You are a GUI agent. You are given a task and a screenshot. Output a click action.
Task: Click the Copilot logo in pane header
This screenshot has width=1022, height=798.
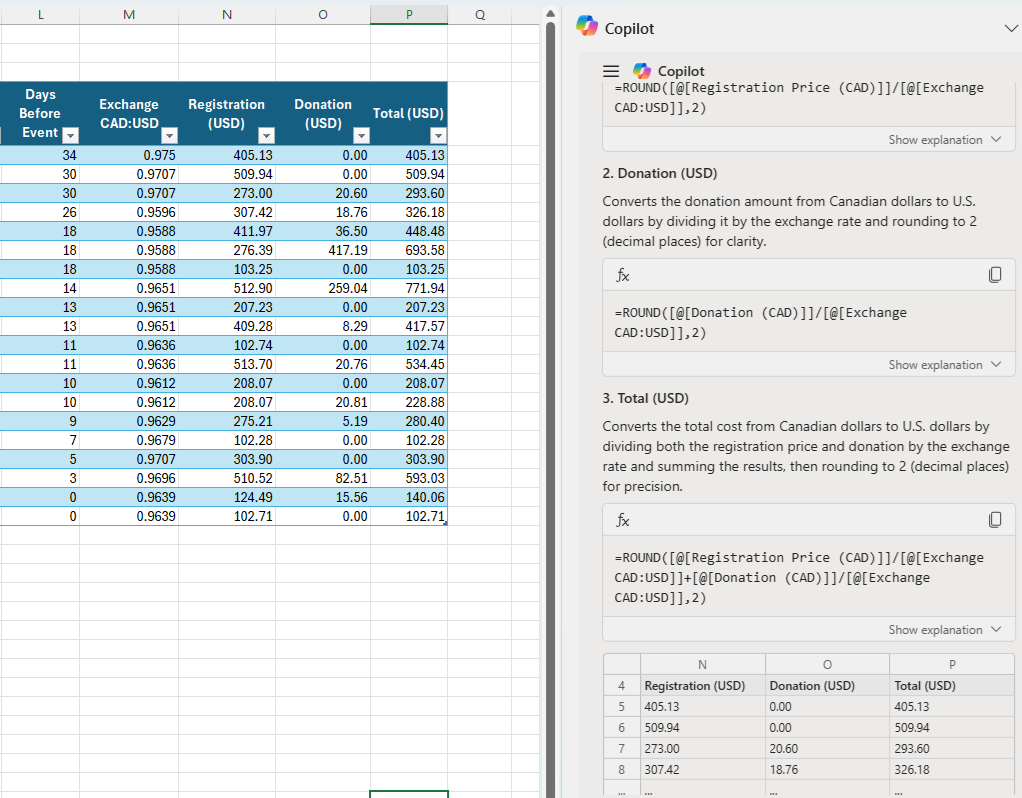[588, 27]
